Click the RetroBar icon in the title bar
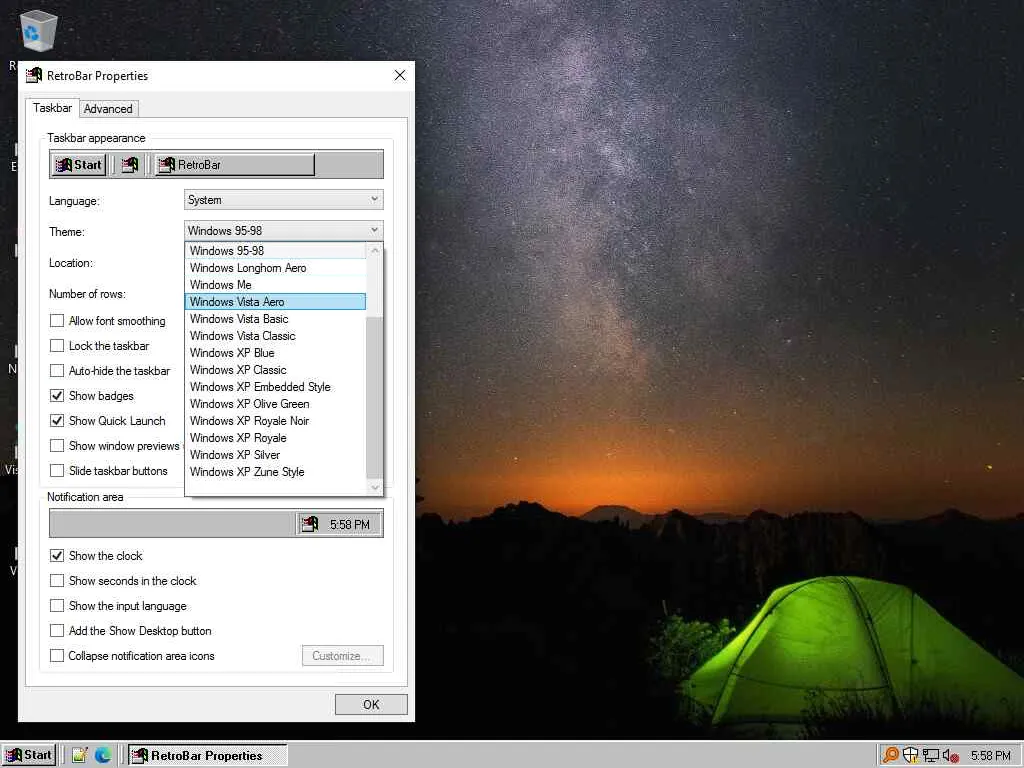Image resolution: width=1024 pixels, height=768 pixels. (34, 76)
